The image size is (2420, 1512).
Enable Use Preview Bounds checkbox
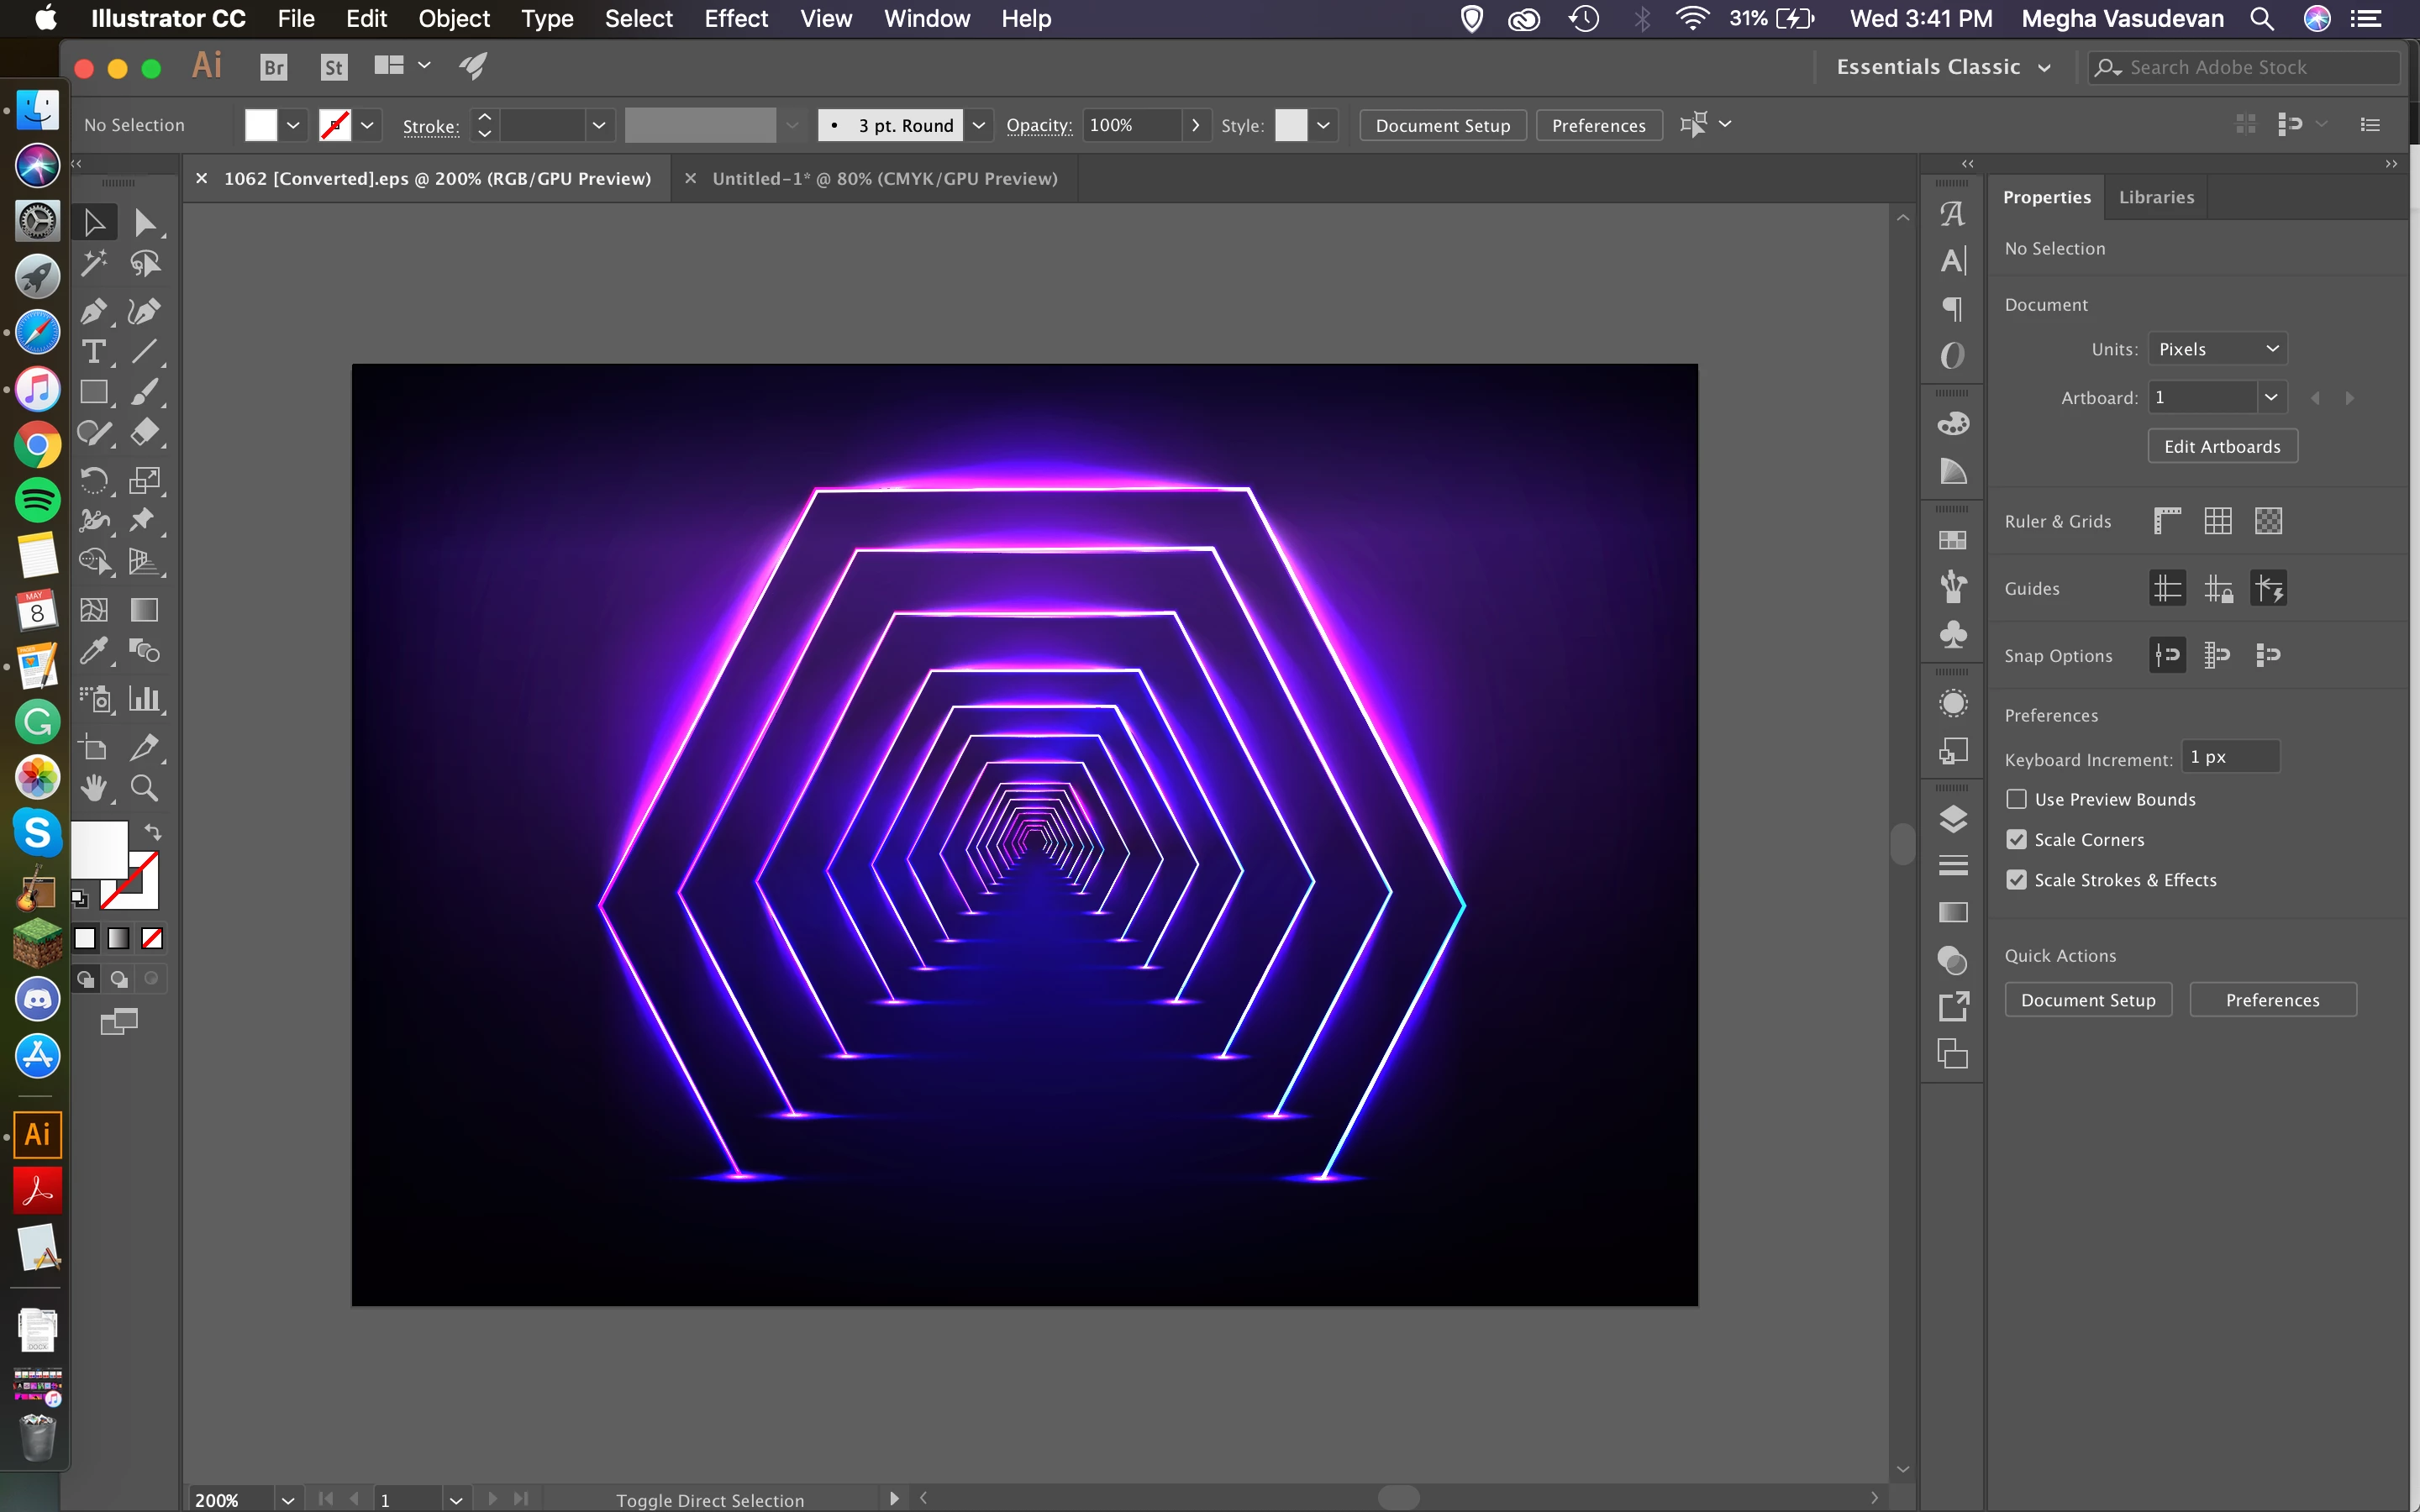click(2017, 799)
